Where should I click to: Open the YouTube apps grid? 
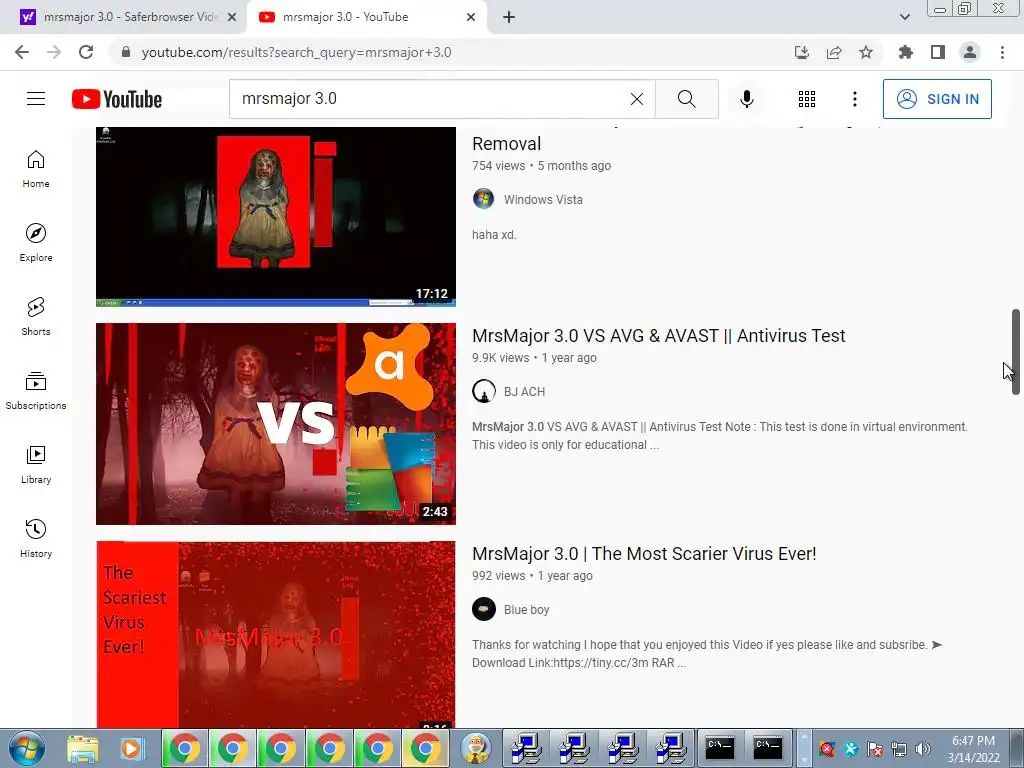click(807, 99)
